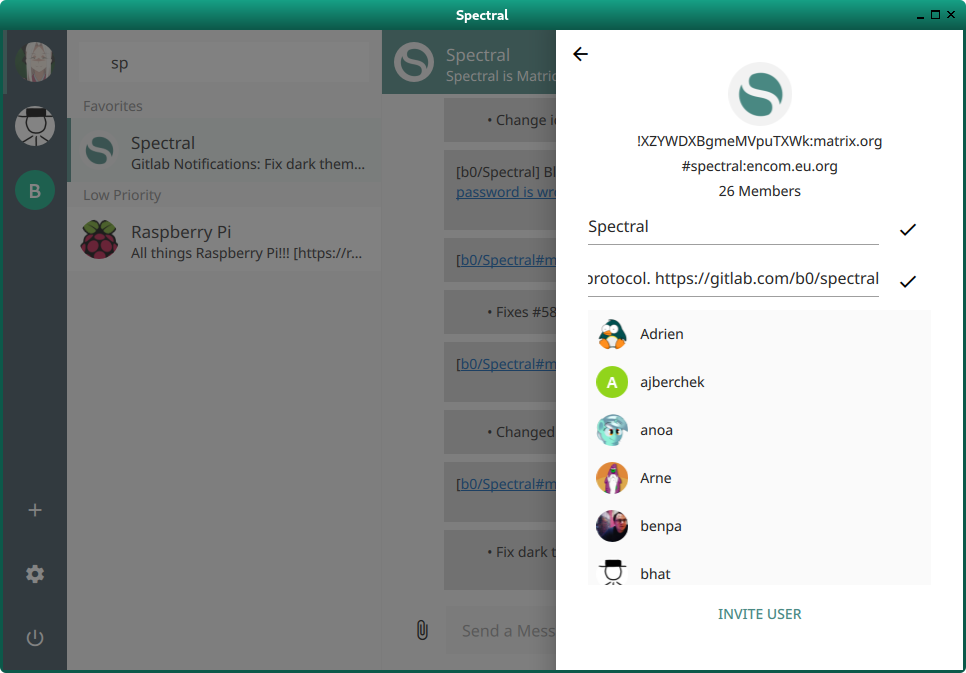This screenshot has width=966, height=673.
Task: Edit the room name field containing Spectral
Action: pos(732,227)
